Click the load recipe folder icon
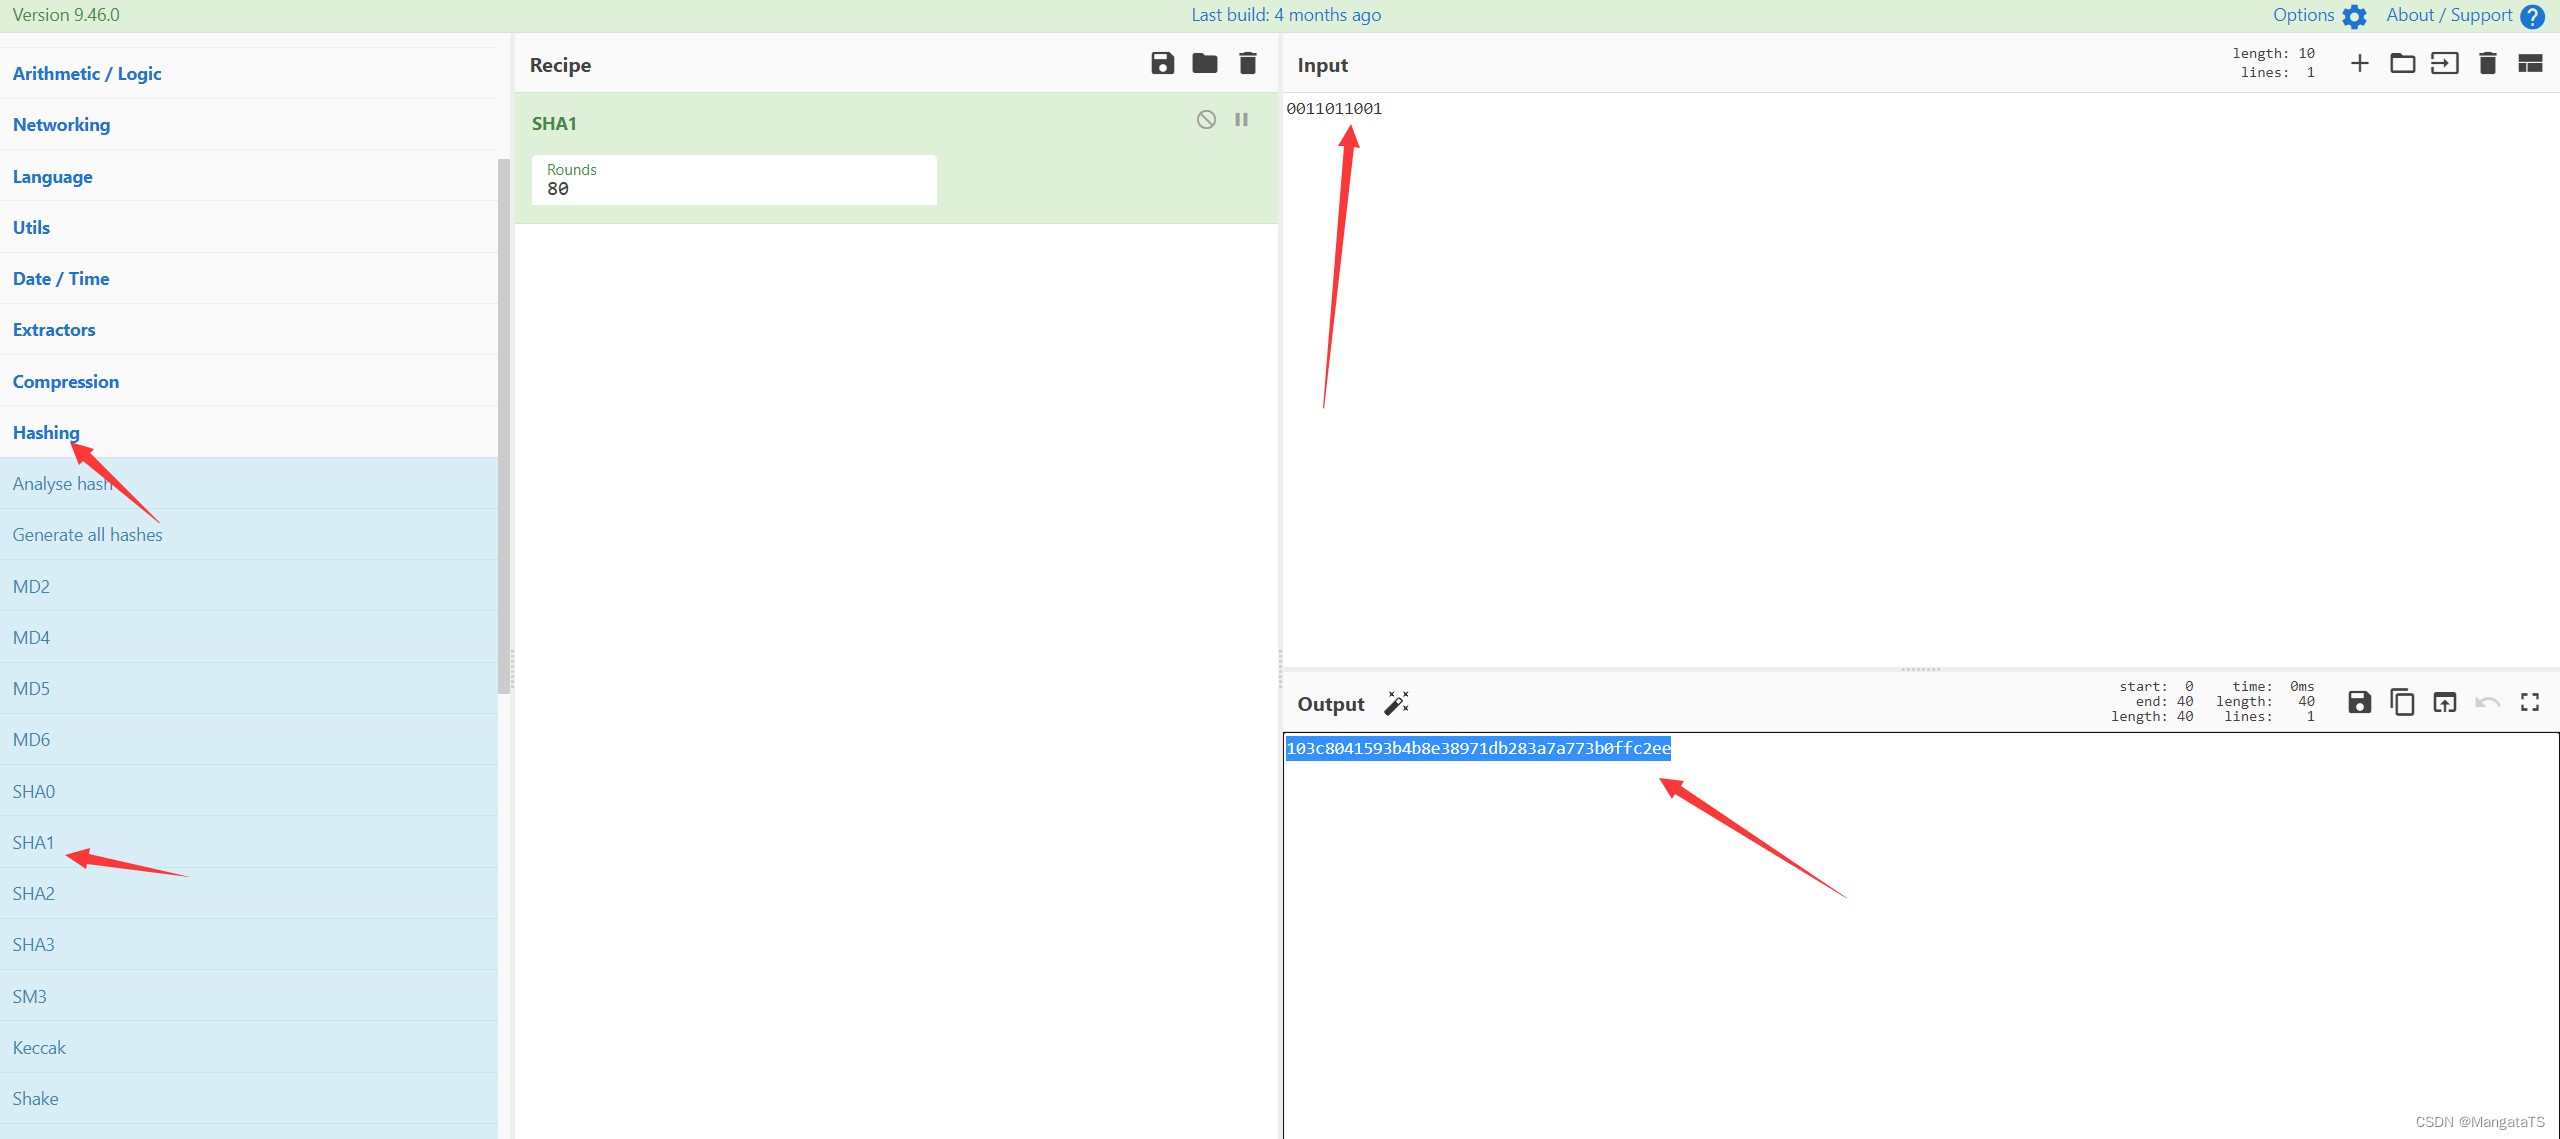The image size is (2560, 1139). tap(1203, 65)
